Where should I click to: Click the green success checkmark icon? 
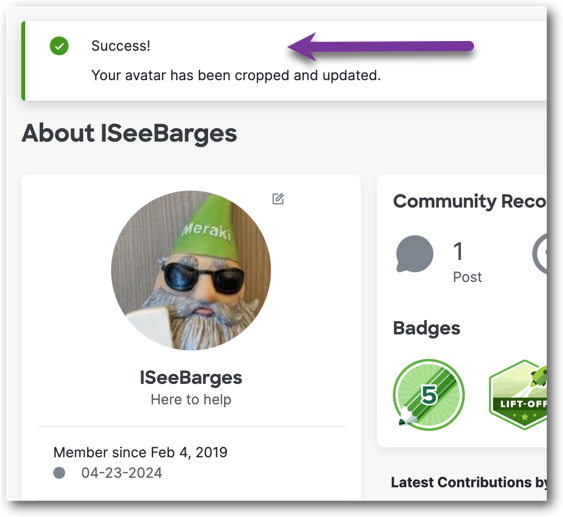59,46
